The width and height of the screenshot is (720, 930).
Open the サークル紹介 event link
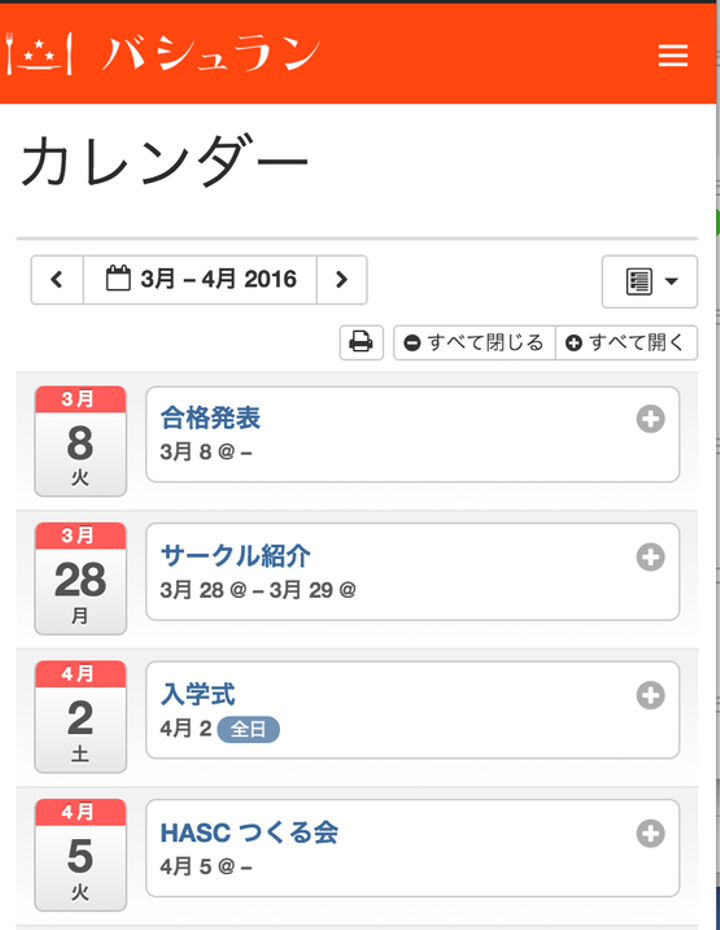235,556
